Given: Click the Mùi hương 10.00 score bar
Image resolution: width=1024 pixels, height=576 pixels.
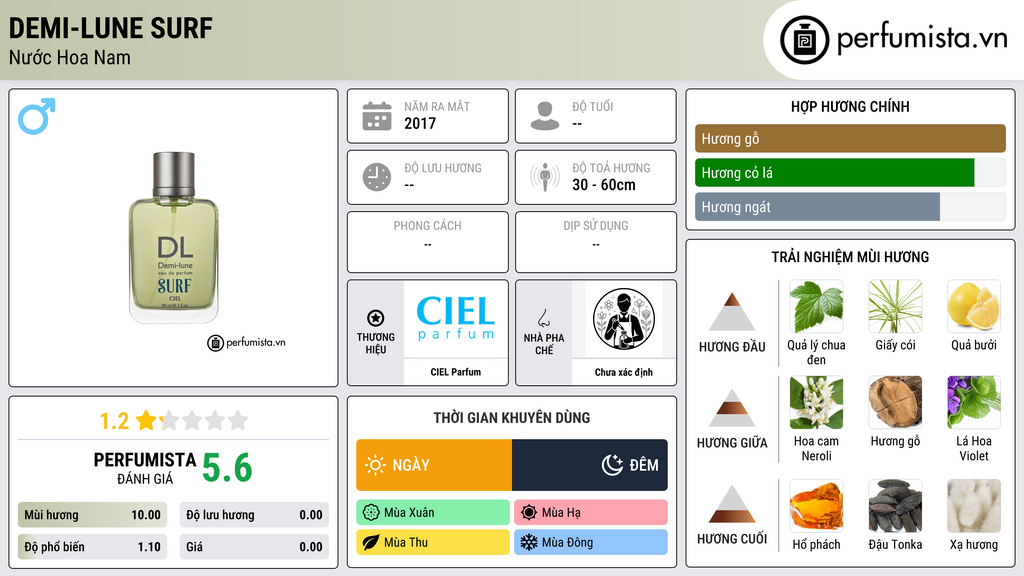Looking at the screenshot, I should (x=92, y=515).
